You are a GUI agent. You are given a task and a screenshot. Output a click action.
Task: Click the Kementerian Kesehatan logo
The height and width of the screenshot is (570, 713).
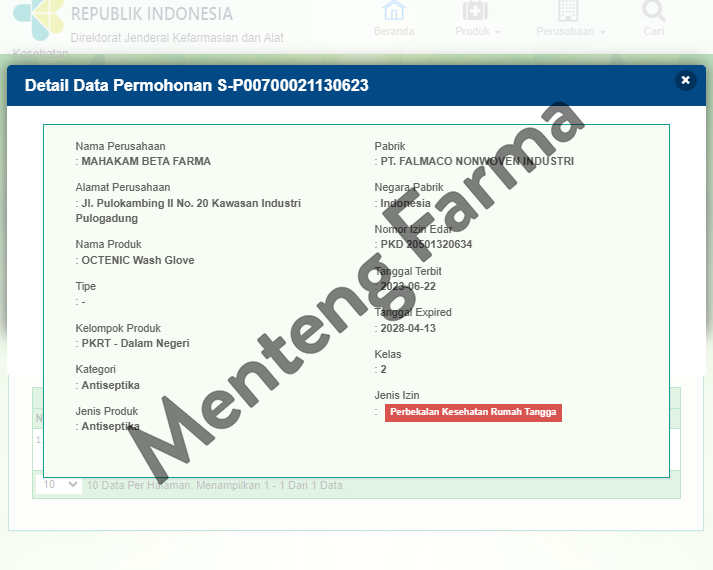[38, 18]
